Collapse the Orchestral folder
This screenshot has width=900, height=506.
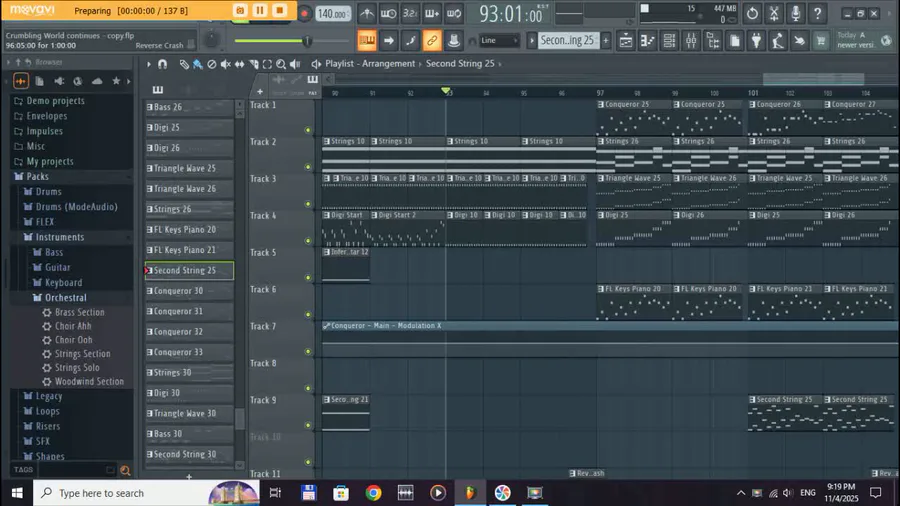pos(65,298)
